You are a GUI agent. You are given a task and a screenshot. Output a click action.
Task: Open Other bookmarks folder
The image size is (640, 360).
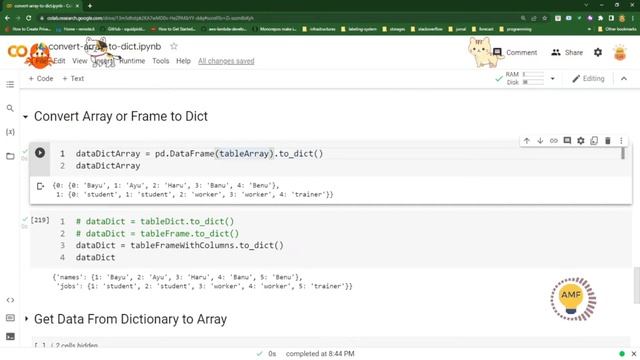click(617, 29)
